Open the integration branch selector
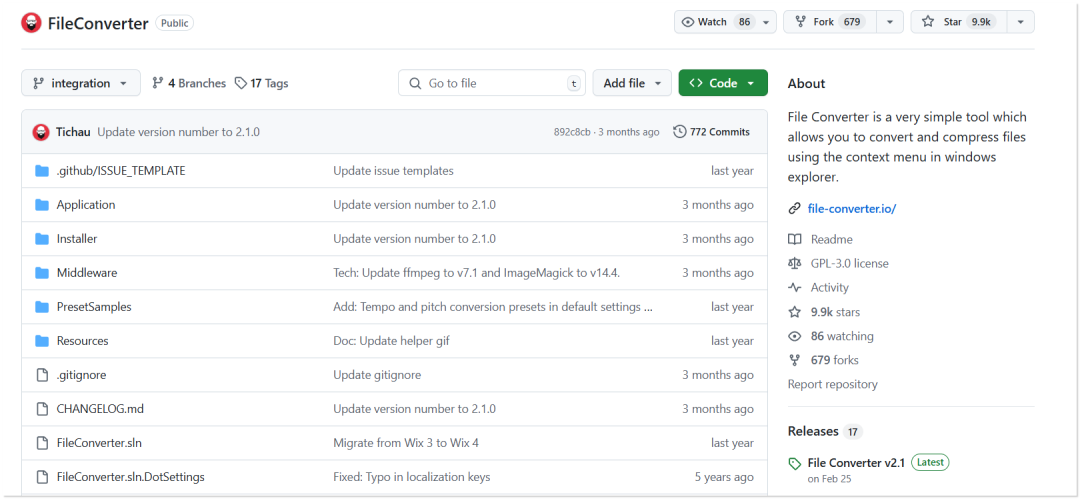The width and height of the screenshot is (1080, 499). pos(80,84)
